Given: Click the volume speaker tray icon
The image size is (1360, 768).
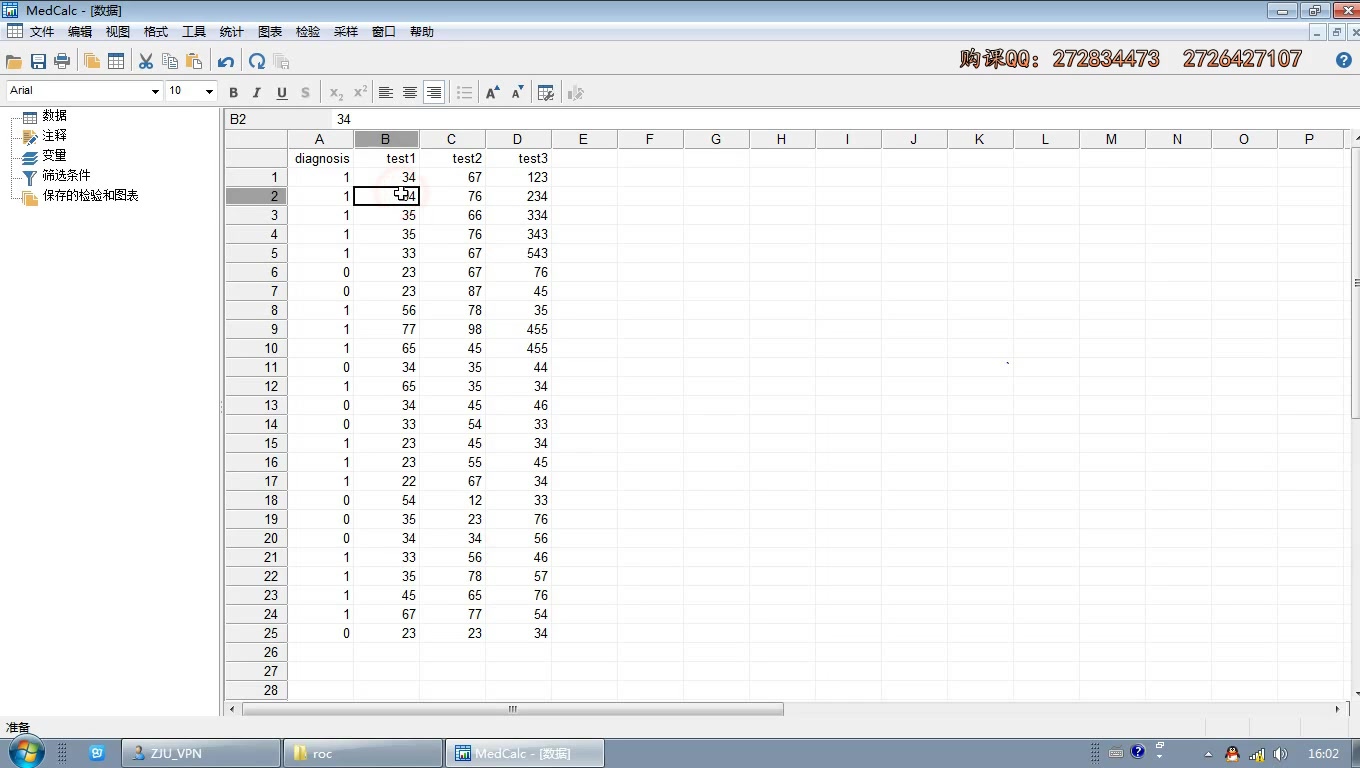Looking at the screenshot, I should (x=1280, y=753).
